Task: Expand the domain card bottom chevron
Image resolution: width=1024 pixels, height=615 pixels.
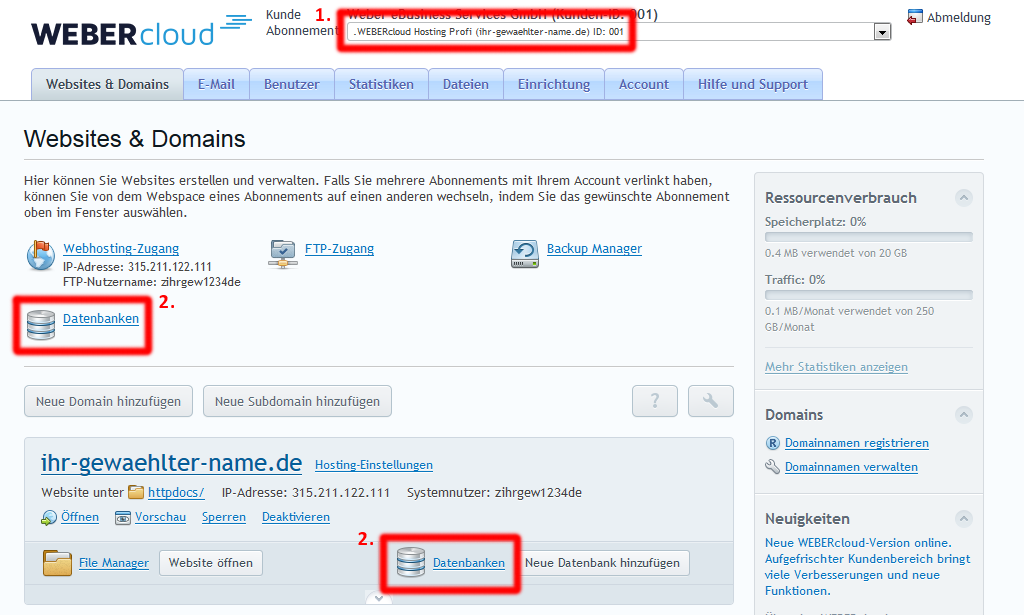Action: click(379, 598)
